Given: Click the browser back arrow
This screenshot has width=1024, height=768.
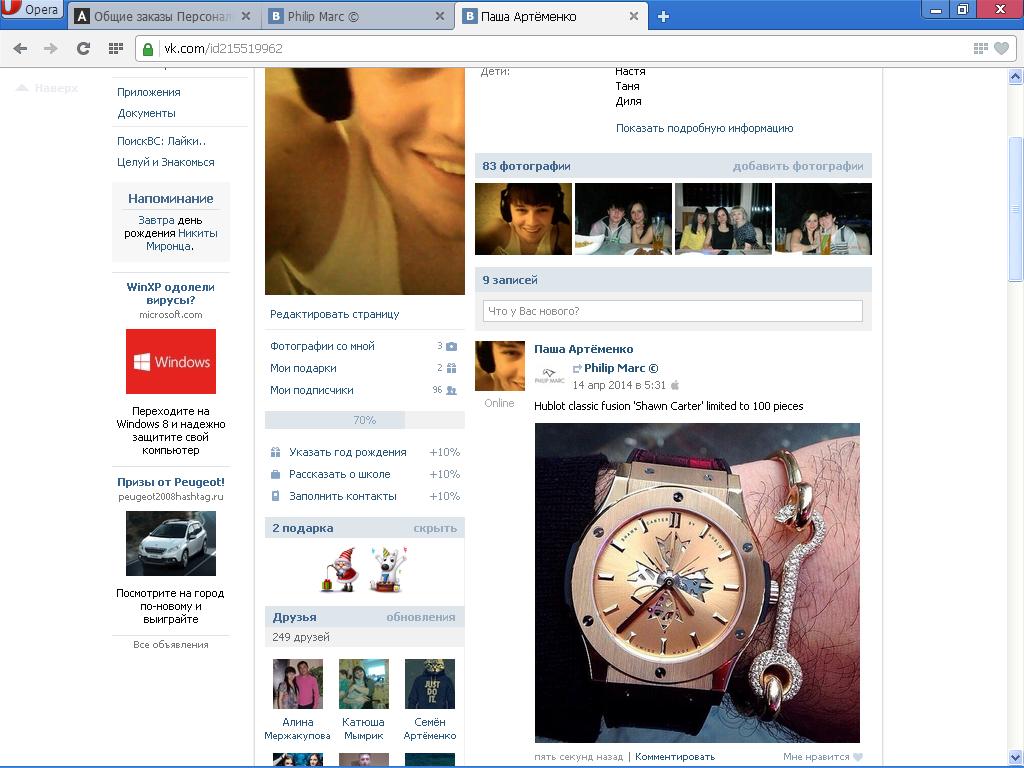Looking at the screenshot, I should tap(20, 48).
